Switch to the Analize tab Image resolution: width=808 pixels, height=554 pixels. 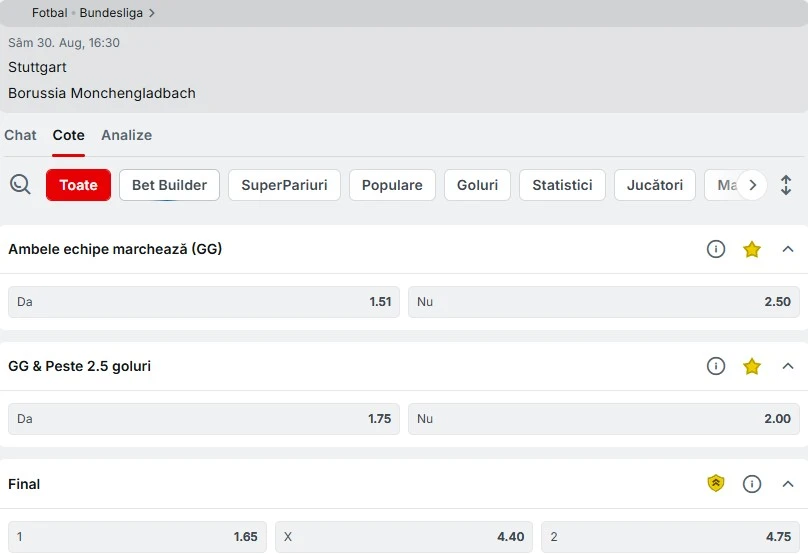pos(126,135)
